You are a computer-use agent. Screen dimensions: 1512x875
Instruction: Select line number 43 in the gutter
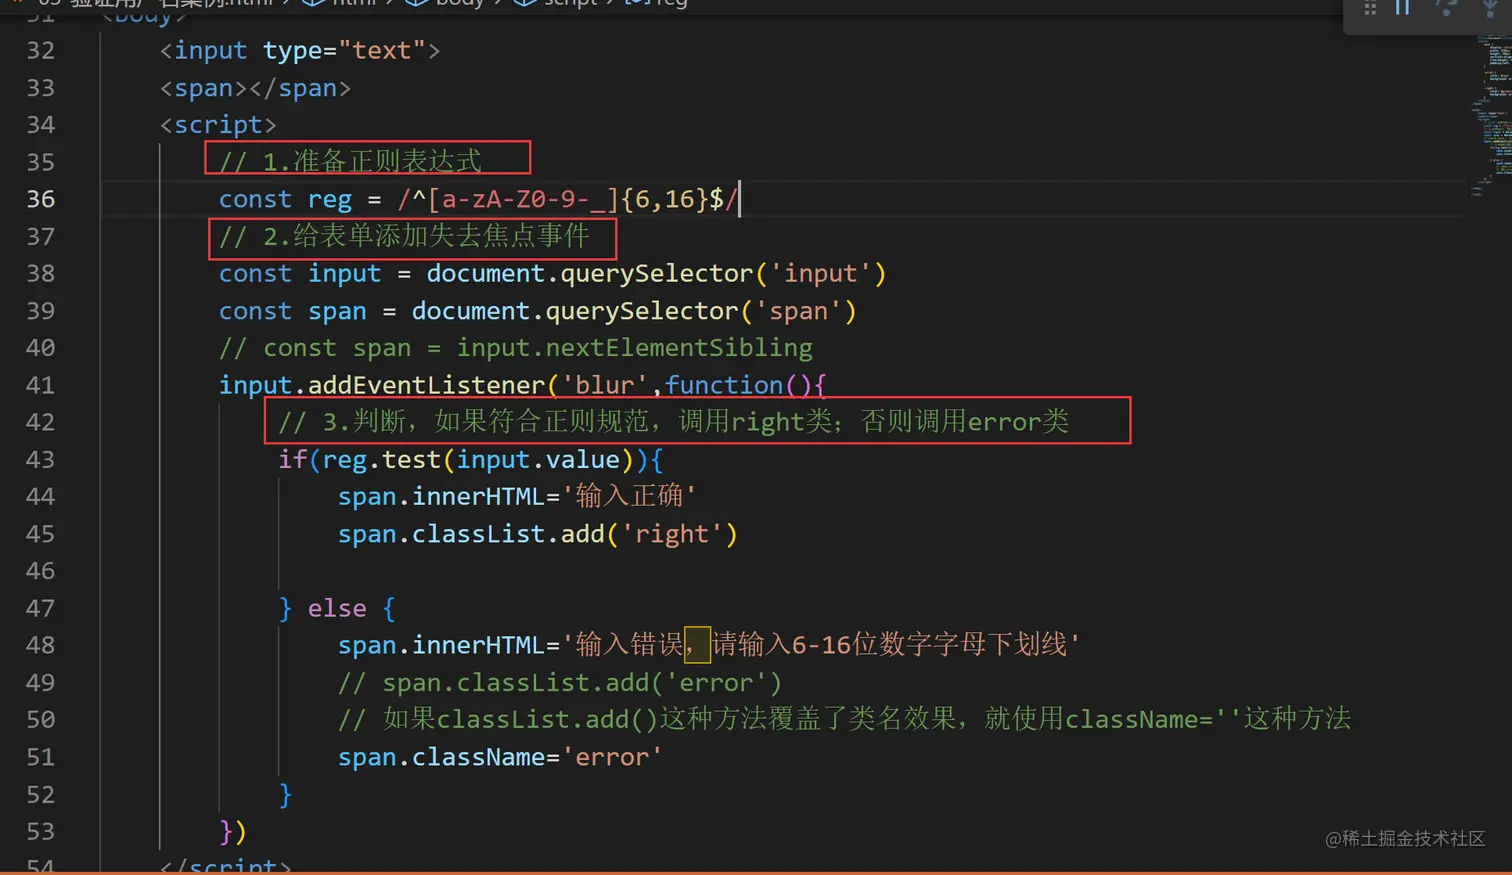[x=41, y=460]
